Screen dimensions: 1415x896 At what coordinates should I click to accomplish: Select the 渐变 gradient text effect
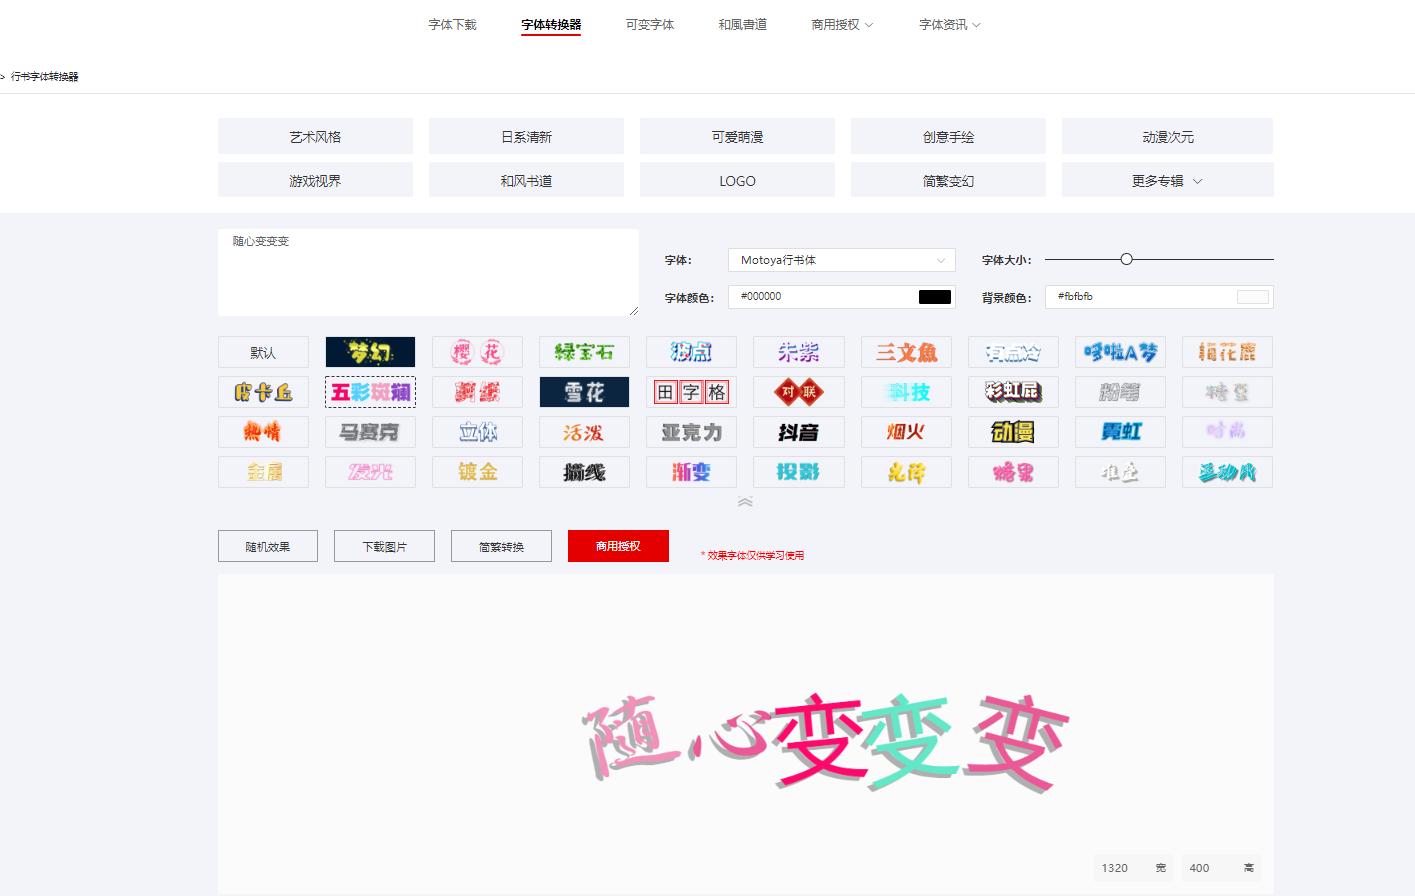(x=691, y=472)
